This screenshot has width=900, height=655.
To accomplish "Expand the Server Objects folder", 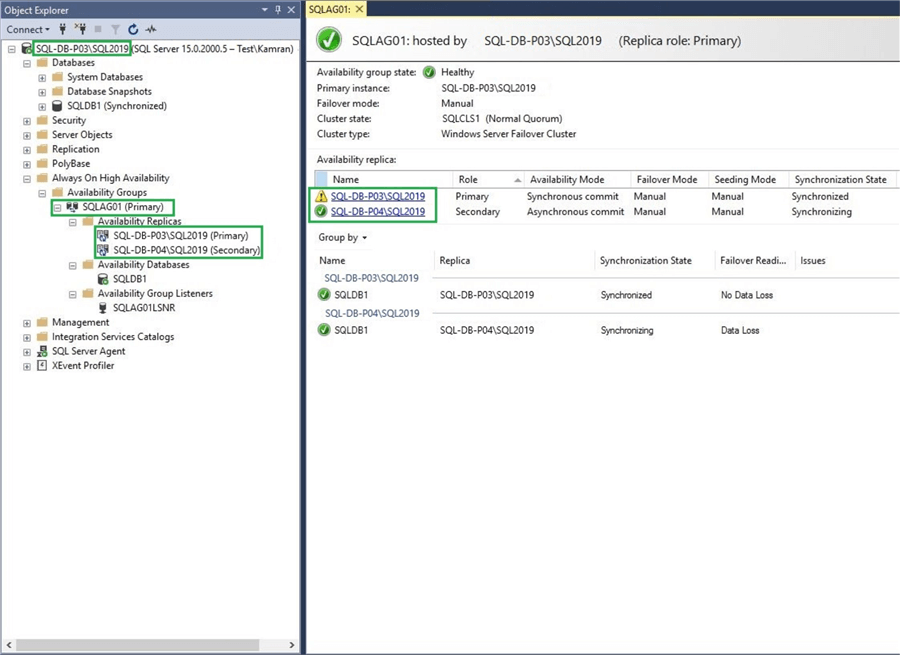I will [x=27, y=135].
